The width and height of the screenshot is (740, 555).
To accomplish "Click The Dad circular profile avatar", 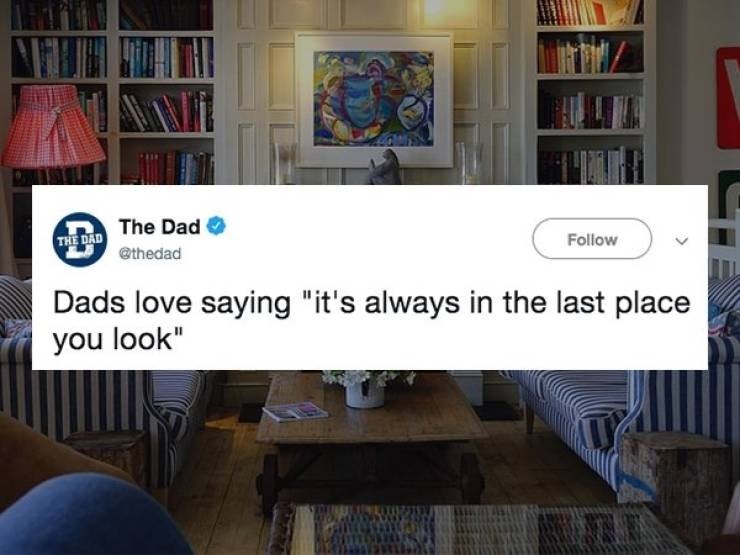I will [80, 240].
